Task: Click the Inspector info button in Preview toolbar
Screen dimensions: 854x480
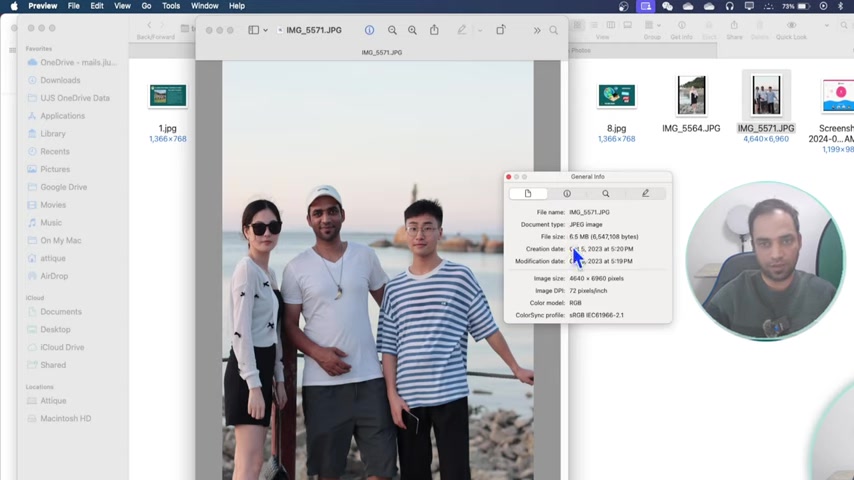Action: [369, 30]
